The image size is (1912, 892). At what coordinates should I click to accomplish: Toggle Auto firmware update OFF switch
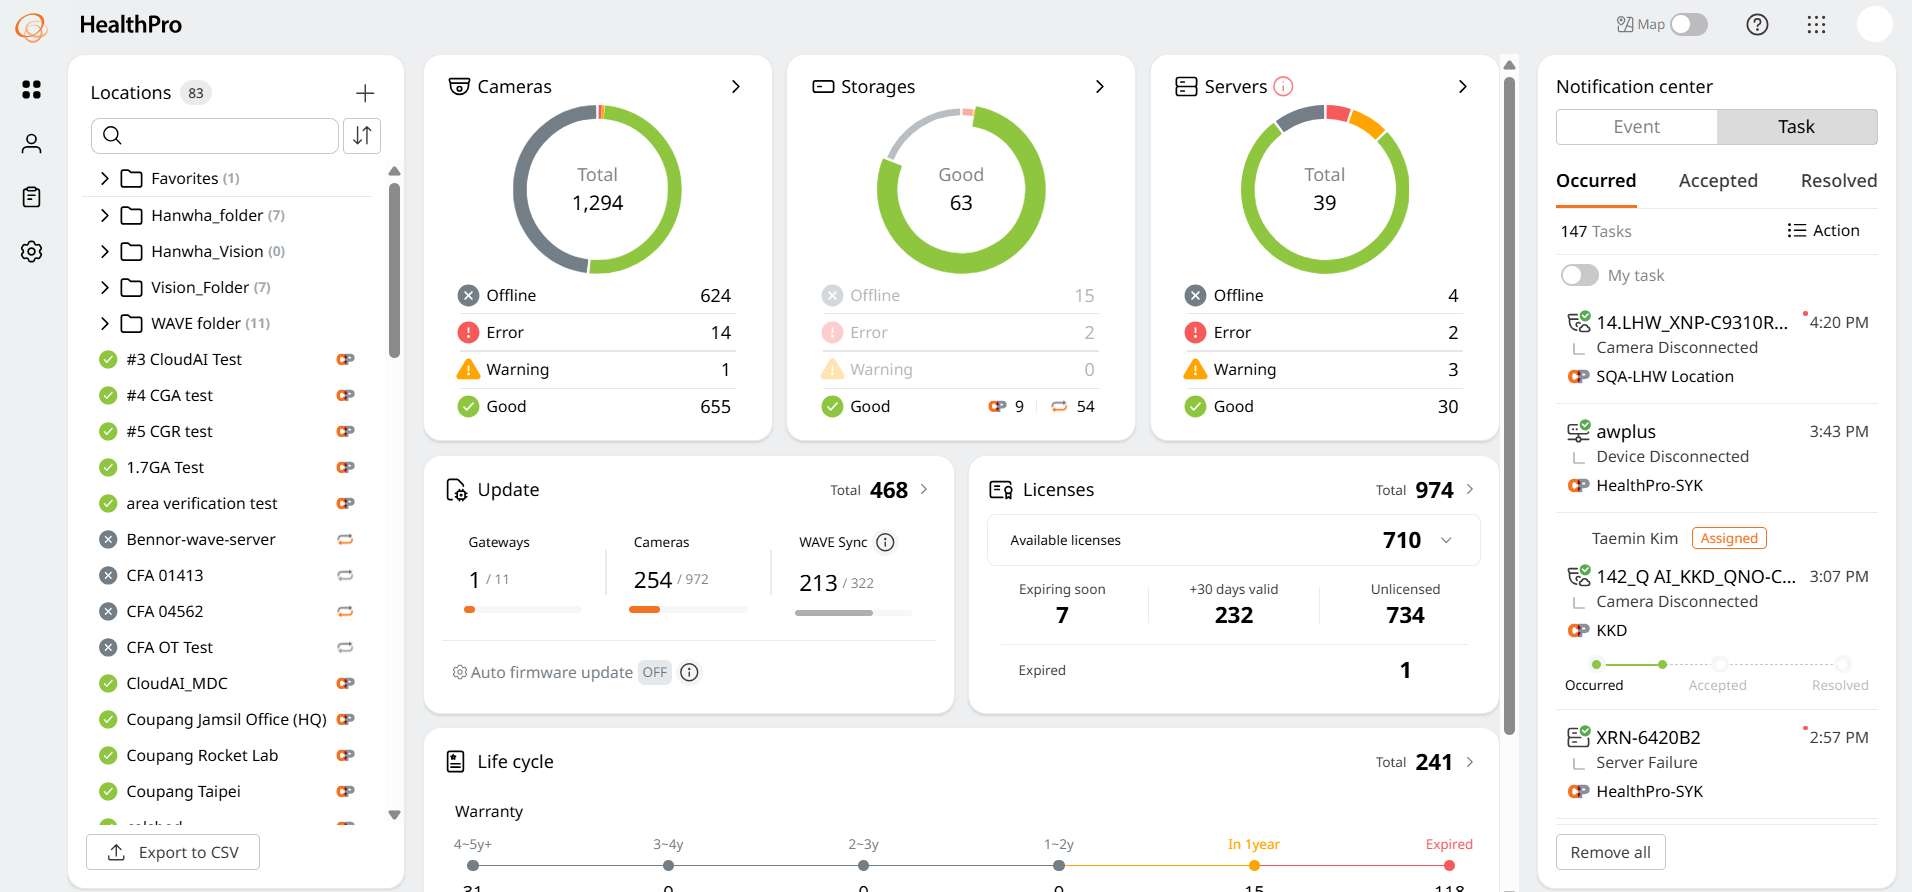[x=655, y=672]
